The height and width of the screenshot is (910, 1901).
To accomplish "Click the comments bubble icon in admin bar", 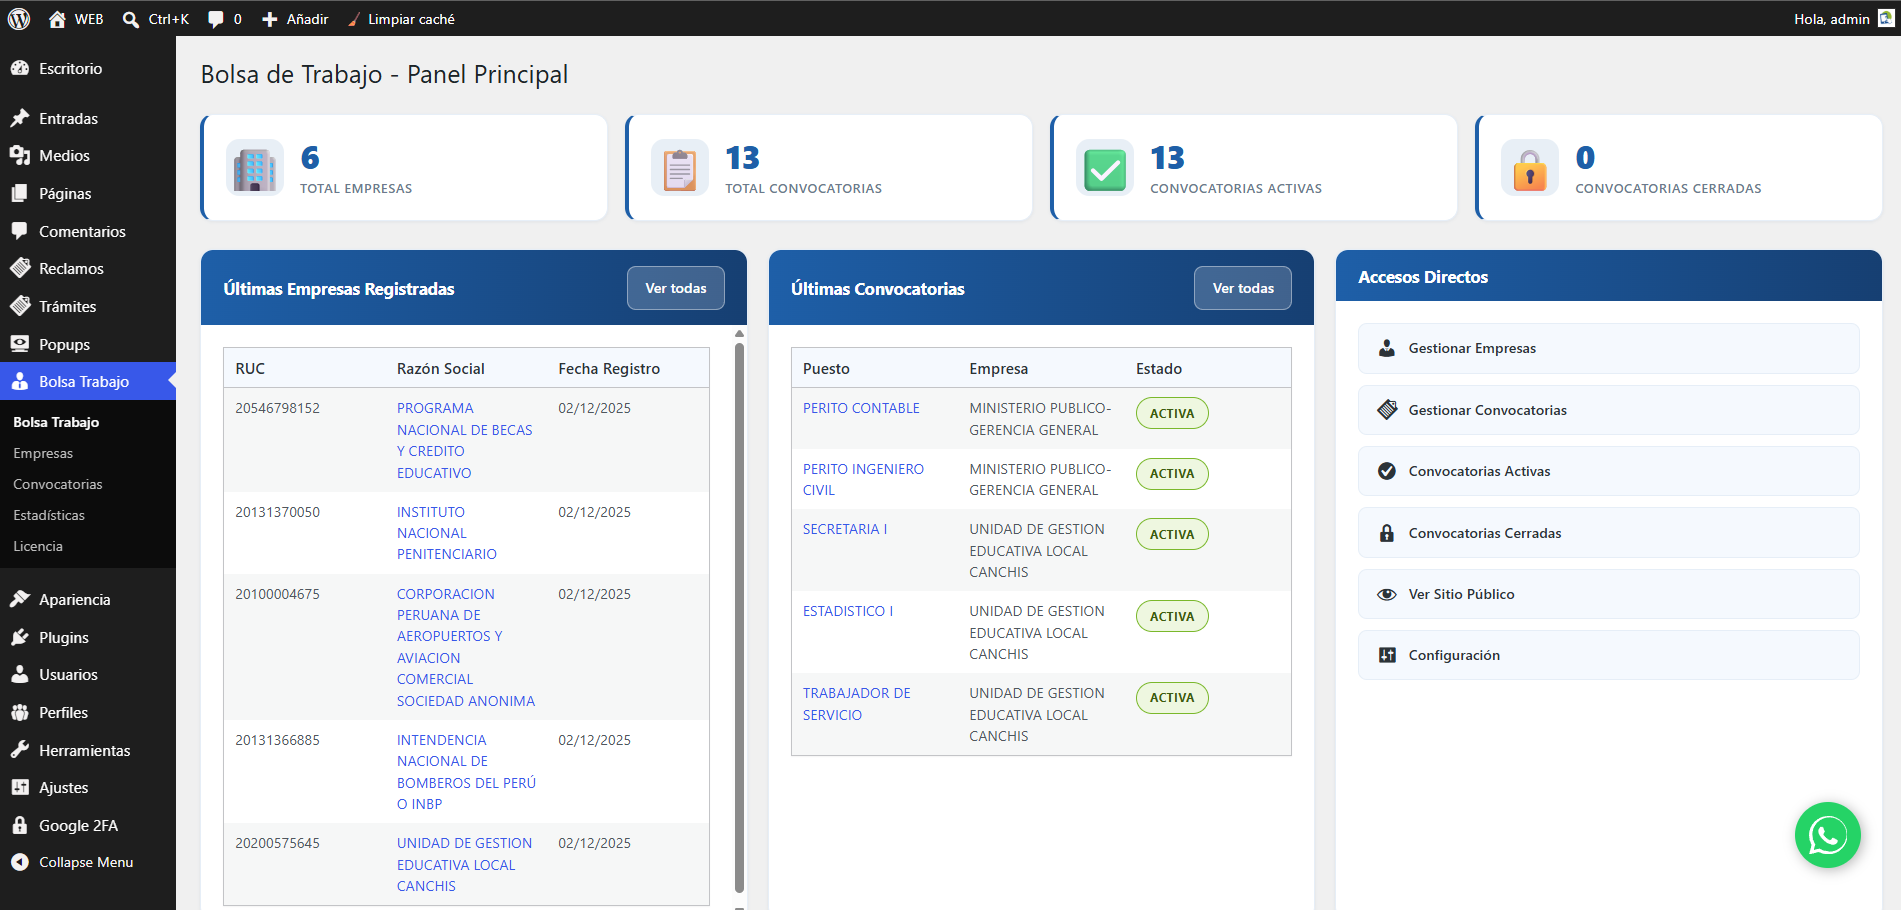I will click(215, 19).
